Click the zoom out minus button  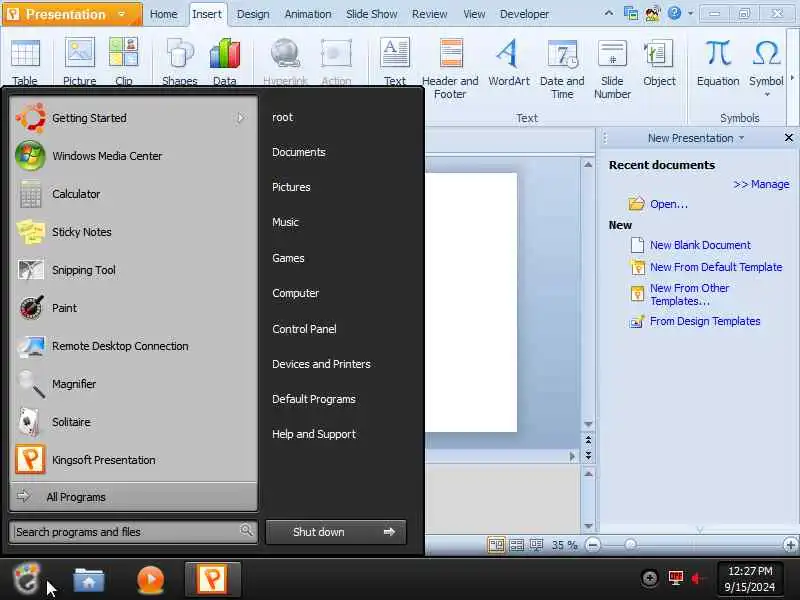592,545
